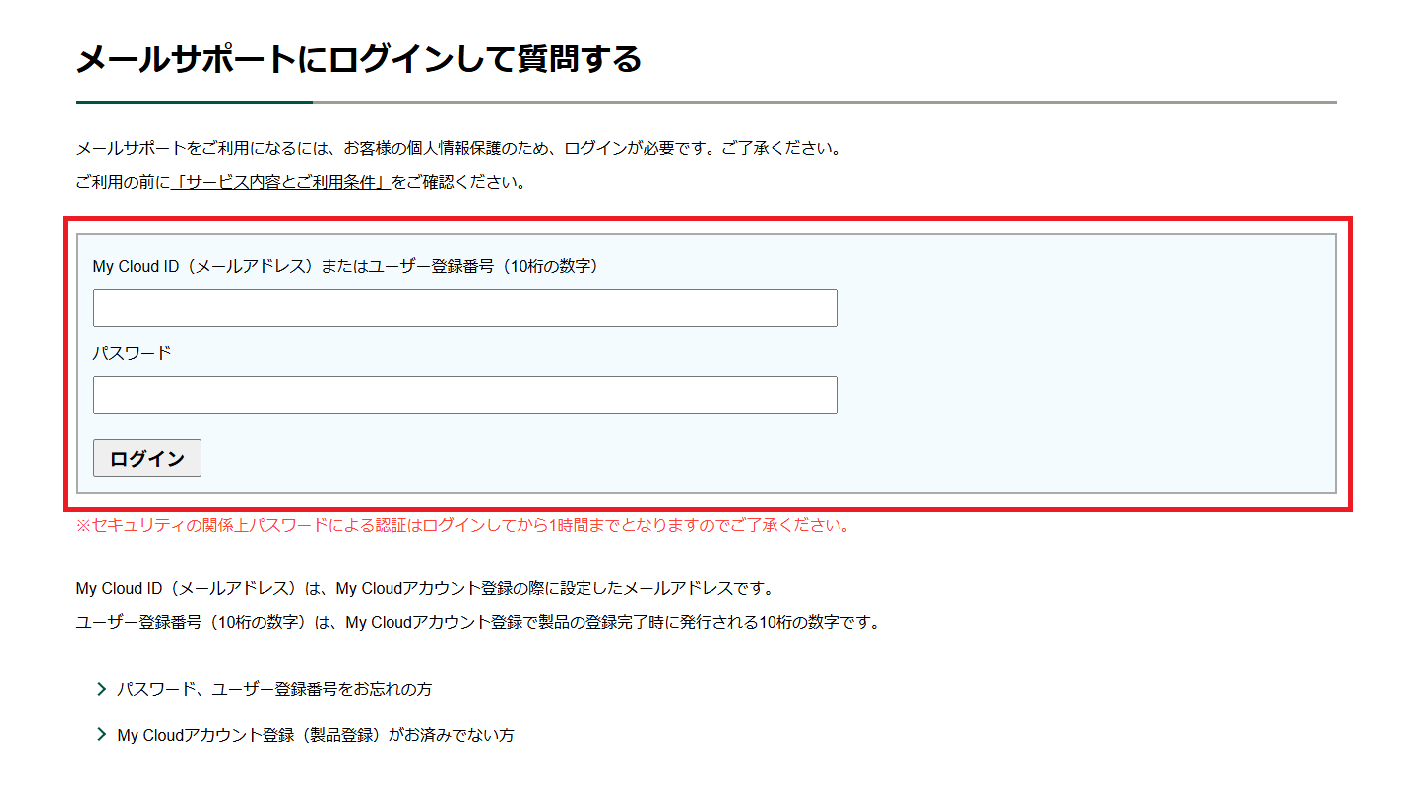Click the ご利用の前に text before the link
1419x799 pixels.
pyautogui.click(x=122, y=183)
